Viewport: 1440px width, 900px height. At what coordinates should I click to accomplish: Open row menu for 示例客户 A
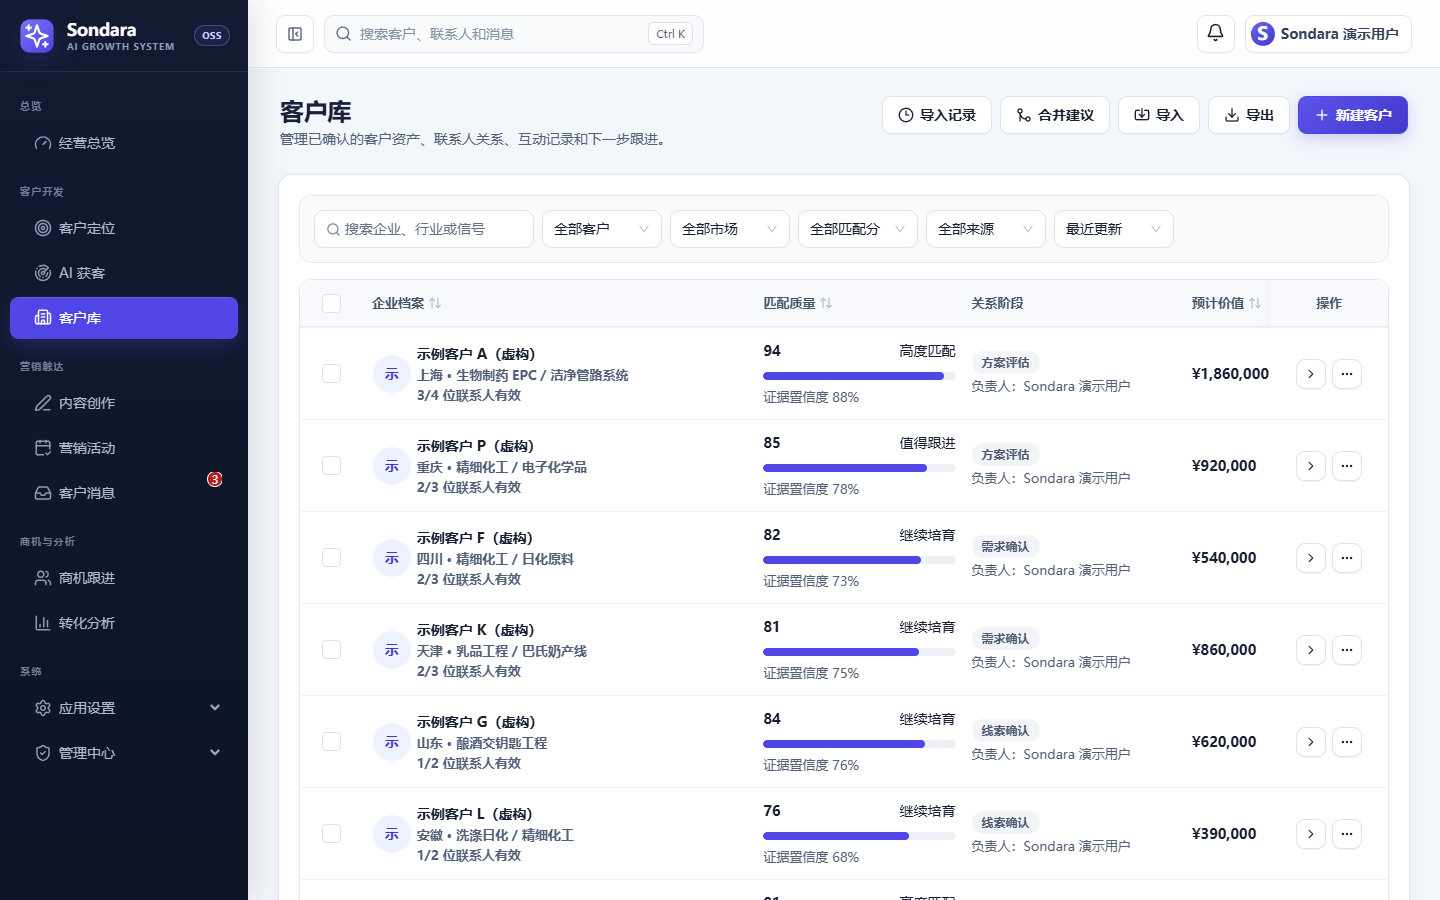click(x=1347, y=374)
